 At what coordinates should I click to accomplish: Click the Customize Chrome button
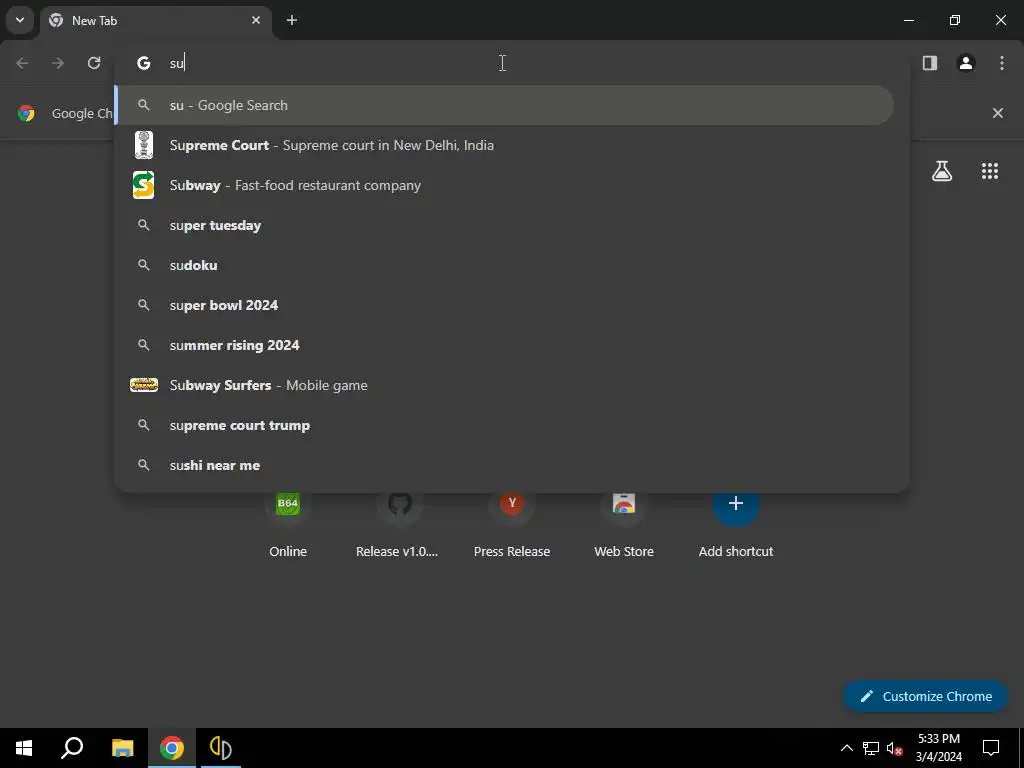point(926,696)
